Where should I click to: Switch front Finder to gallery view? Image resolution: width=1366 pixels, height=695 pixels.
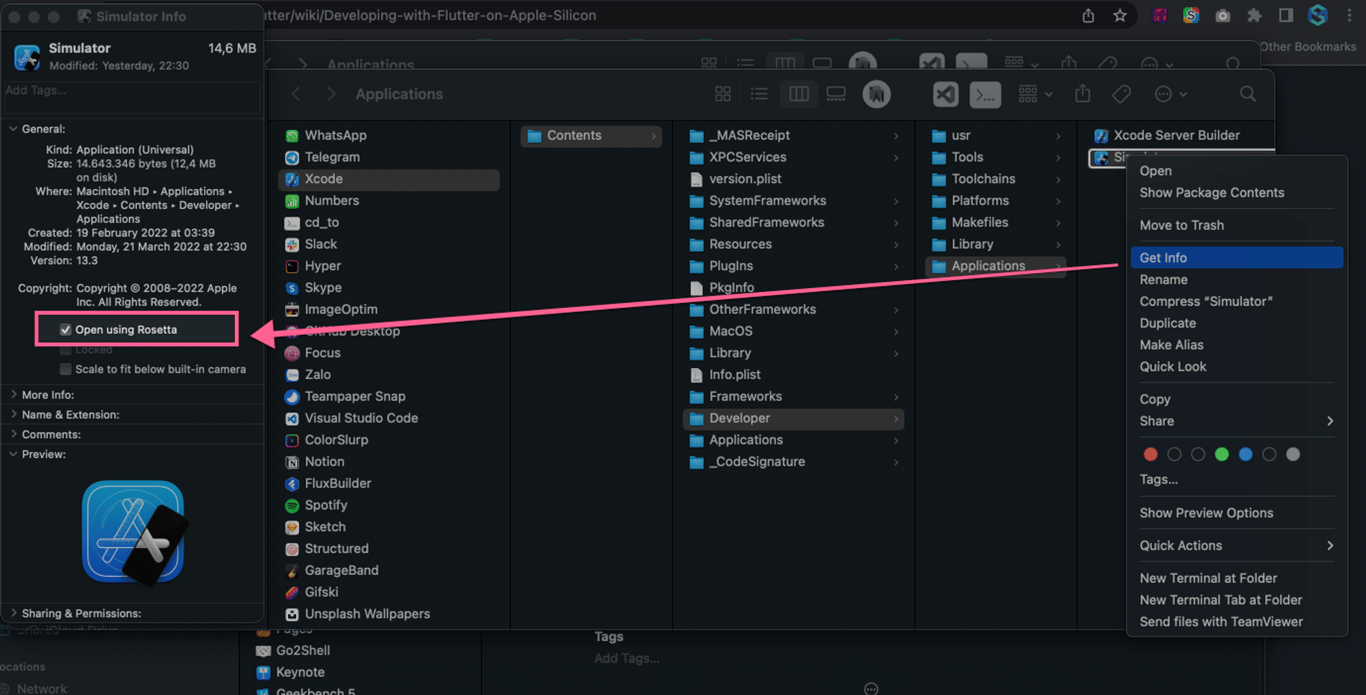(836, 94)
